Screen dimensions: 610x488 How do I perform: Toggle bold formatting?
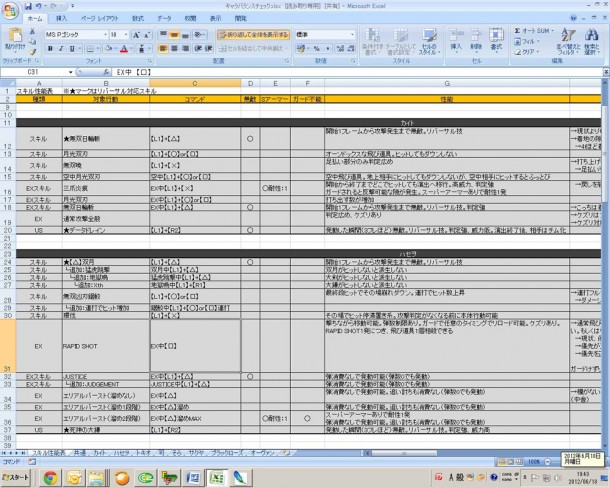point(50,49)
